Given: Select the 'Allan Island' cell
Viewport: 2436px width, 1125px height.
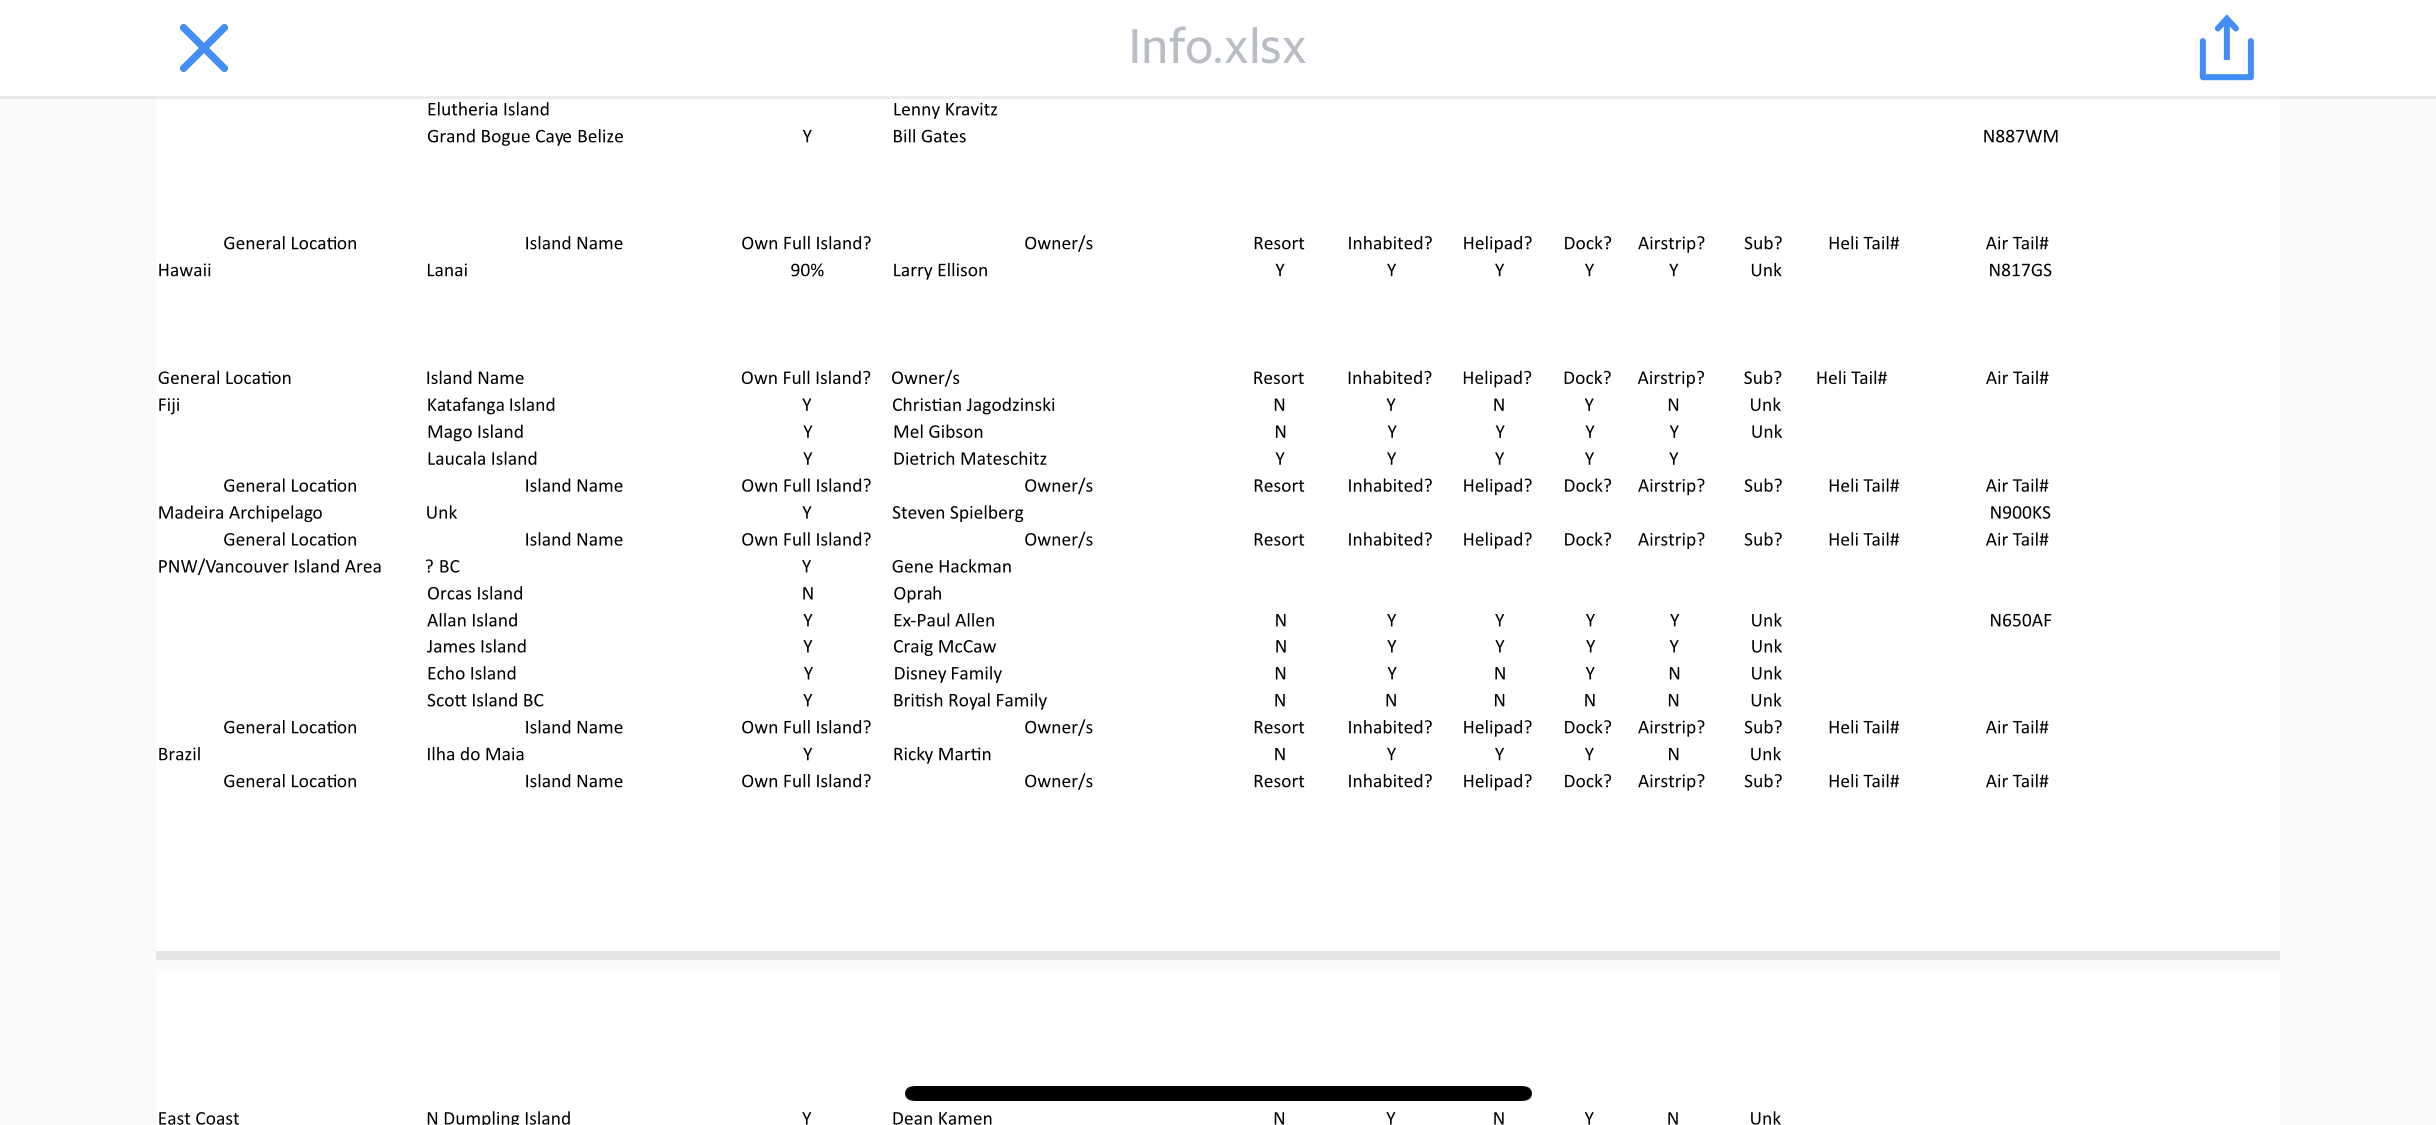Looking at the screenshot, I should tap(472, 621).
